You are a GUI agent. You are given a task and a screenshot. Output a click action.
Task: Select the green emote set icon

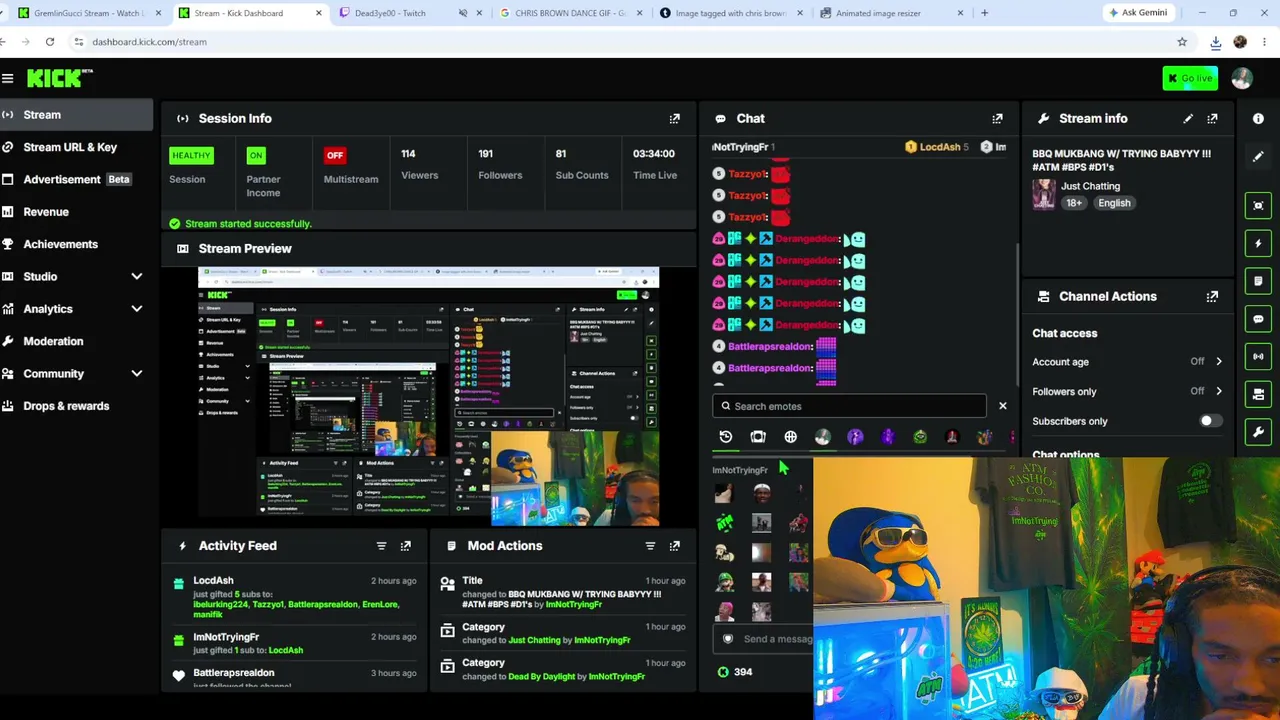(x=920, y=437)
